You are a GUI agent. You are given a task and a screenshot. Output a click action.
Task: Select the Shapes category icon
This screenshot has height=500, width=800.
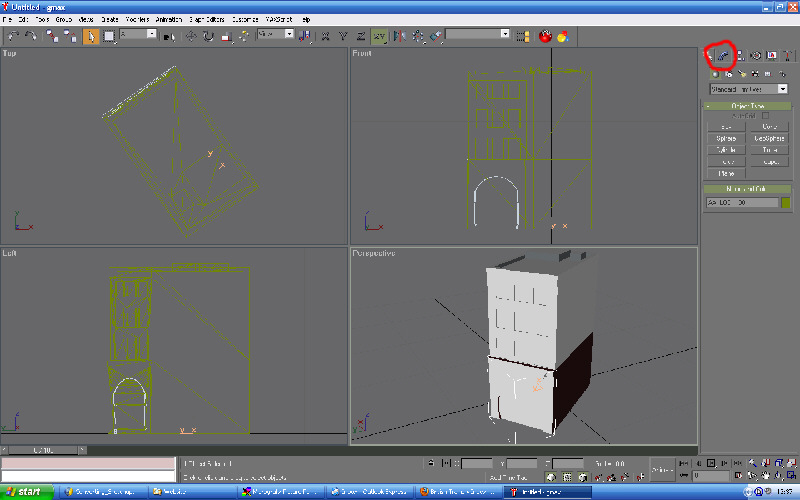click(x=729, y=74)
